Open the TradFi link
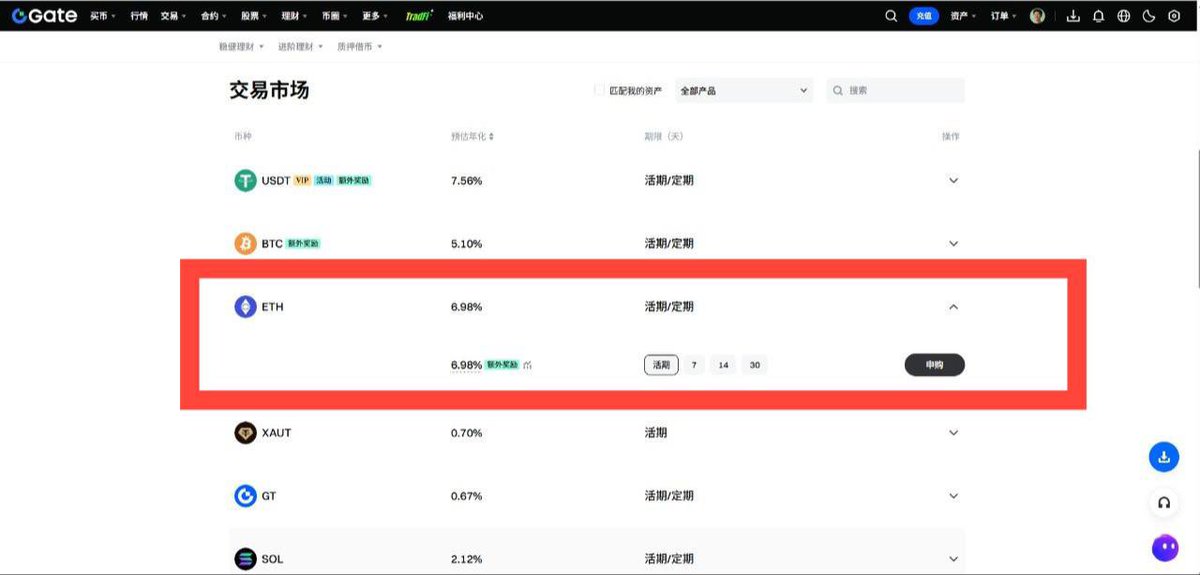Screen dimensions: 1200x575 coord(420,16)
